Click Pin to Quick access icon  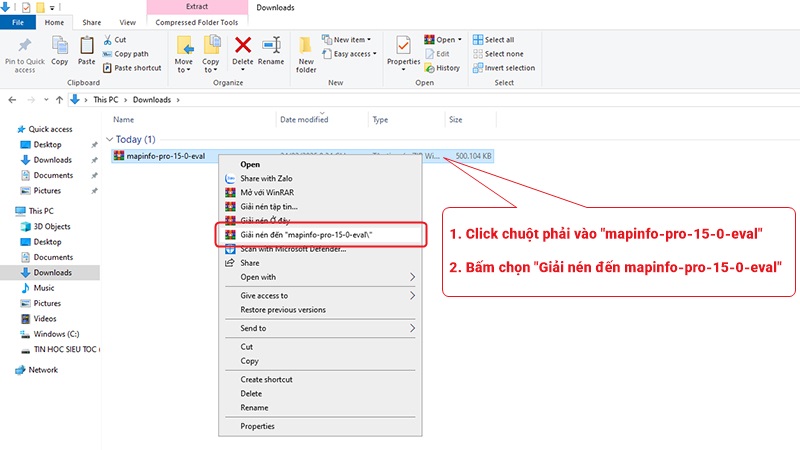(x=24, y=45)
